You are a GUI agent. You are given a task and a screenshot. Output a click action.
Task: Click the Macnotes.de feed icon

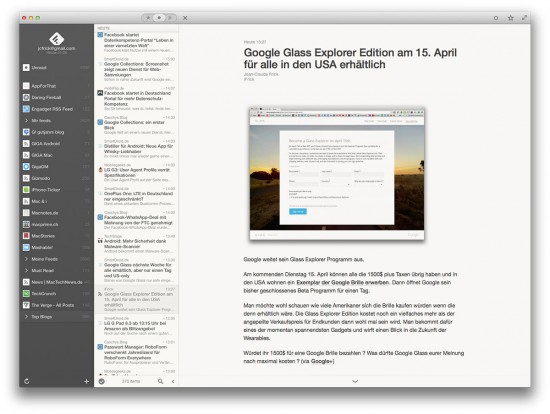pyautogui.click(x=26, y=213)
